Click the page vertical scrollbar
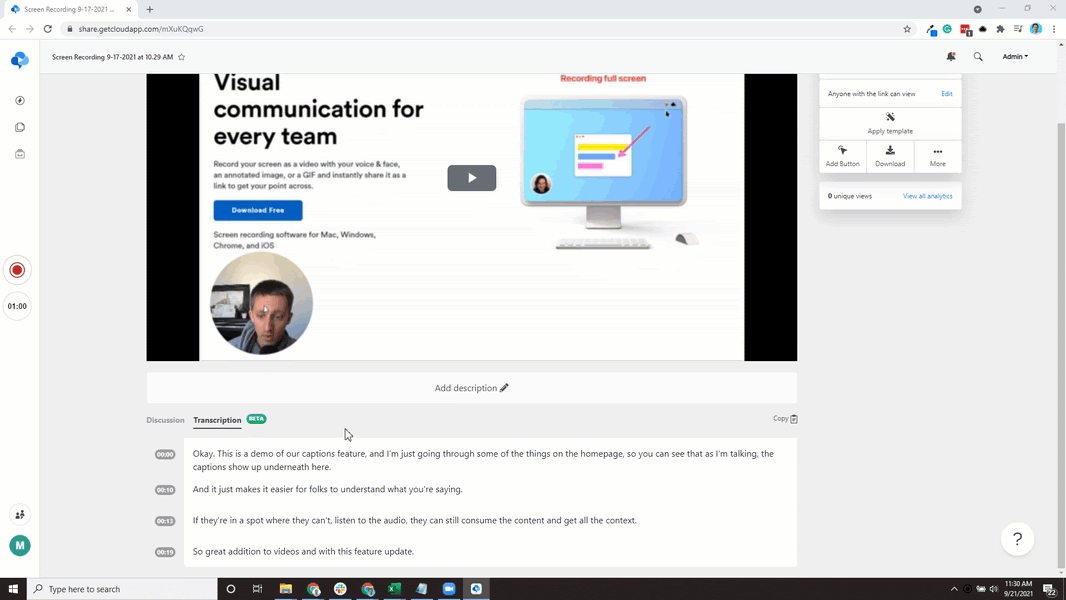This screenshot has height=600, width=1066. pyautogui.click(x=1061, y=347)
